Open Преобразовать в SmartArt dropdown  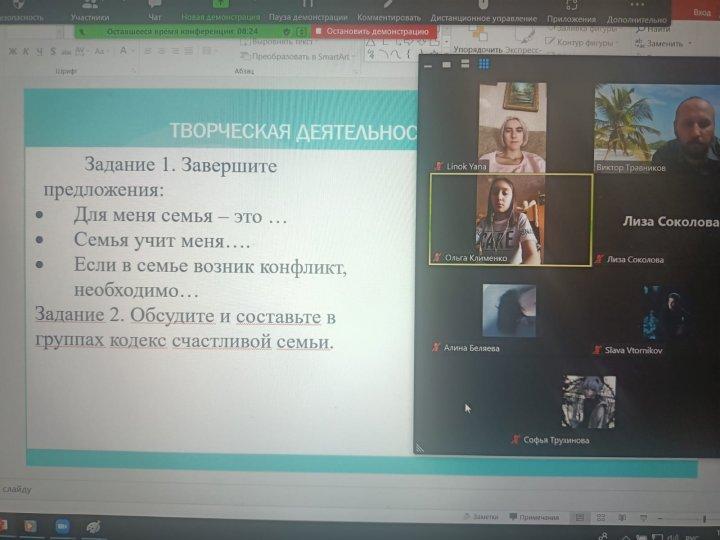point(298,56)
